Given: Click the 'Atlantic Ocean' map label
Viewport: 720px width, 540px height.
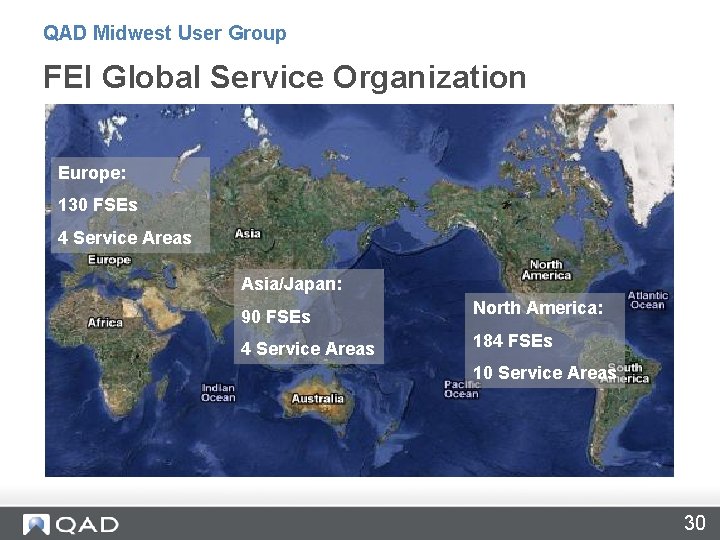Looking at the screenshot, I should (648, 300).
